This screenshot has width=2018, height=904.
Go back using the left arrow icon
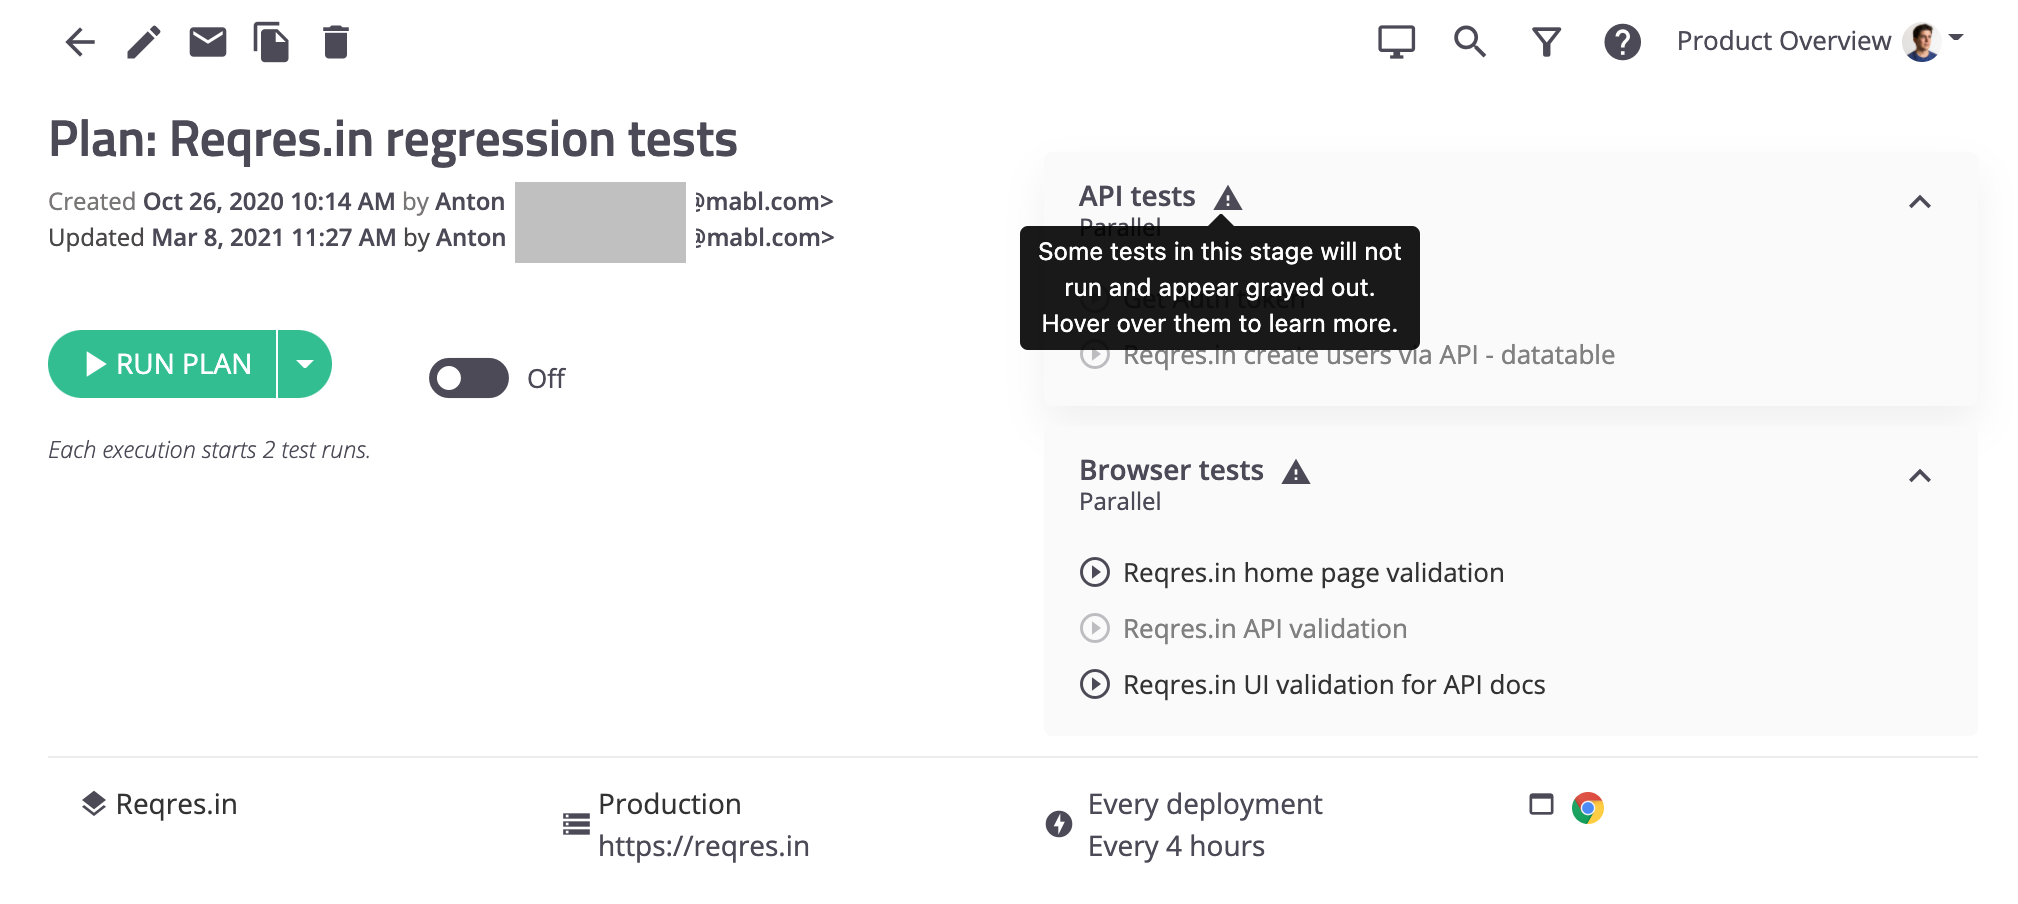[80, 42]
